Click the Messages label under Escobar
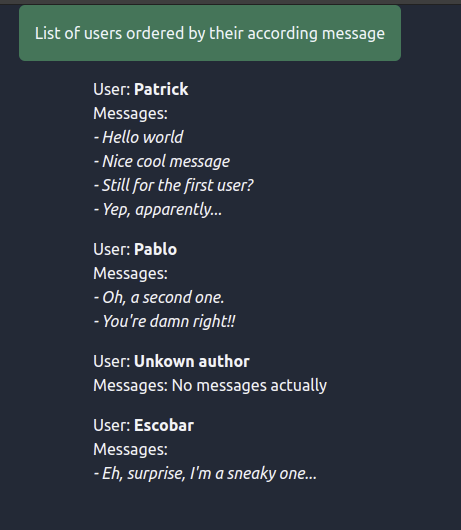The height and width of the screenshot is (530, 461). 130,450
